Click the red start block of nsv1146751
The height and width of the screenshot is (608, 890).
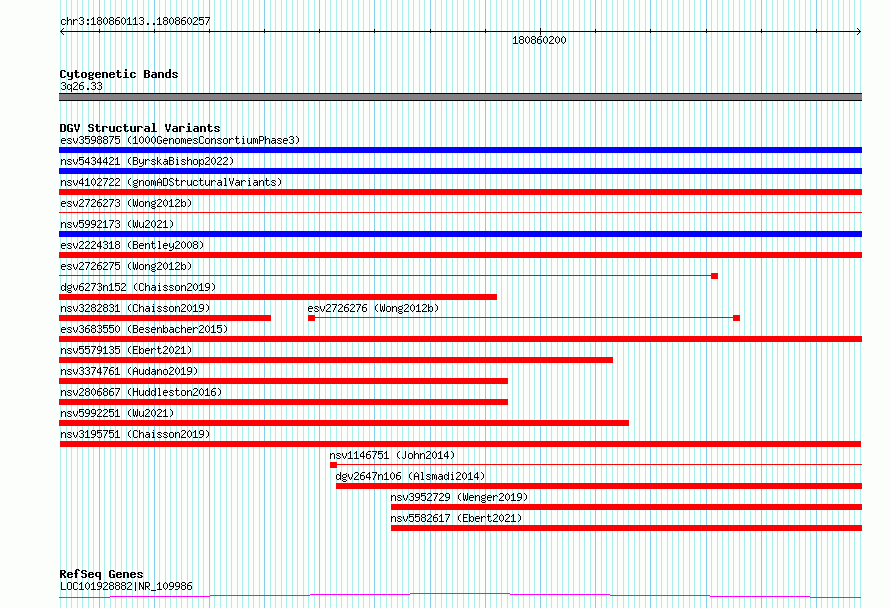tap(334, 465)
